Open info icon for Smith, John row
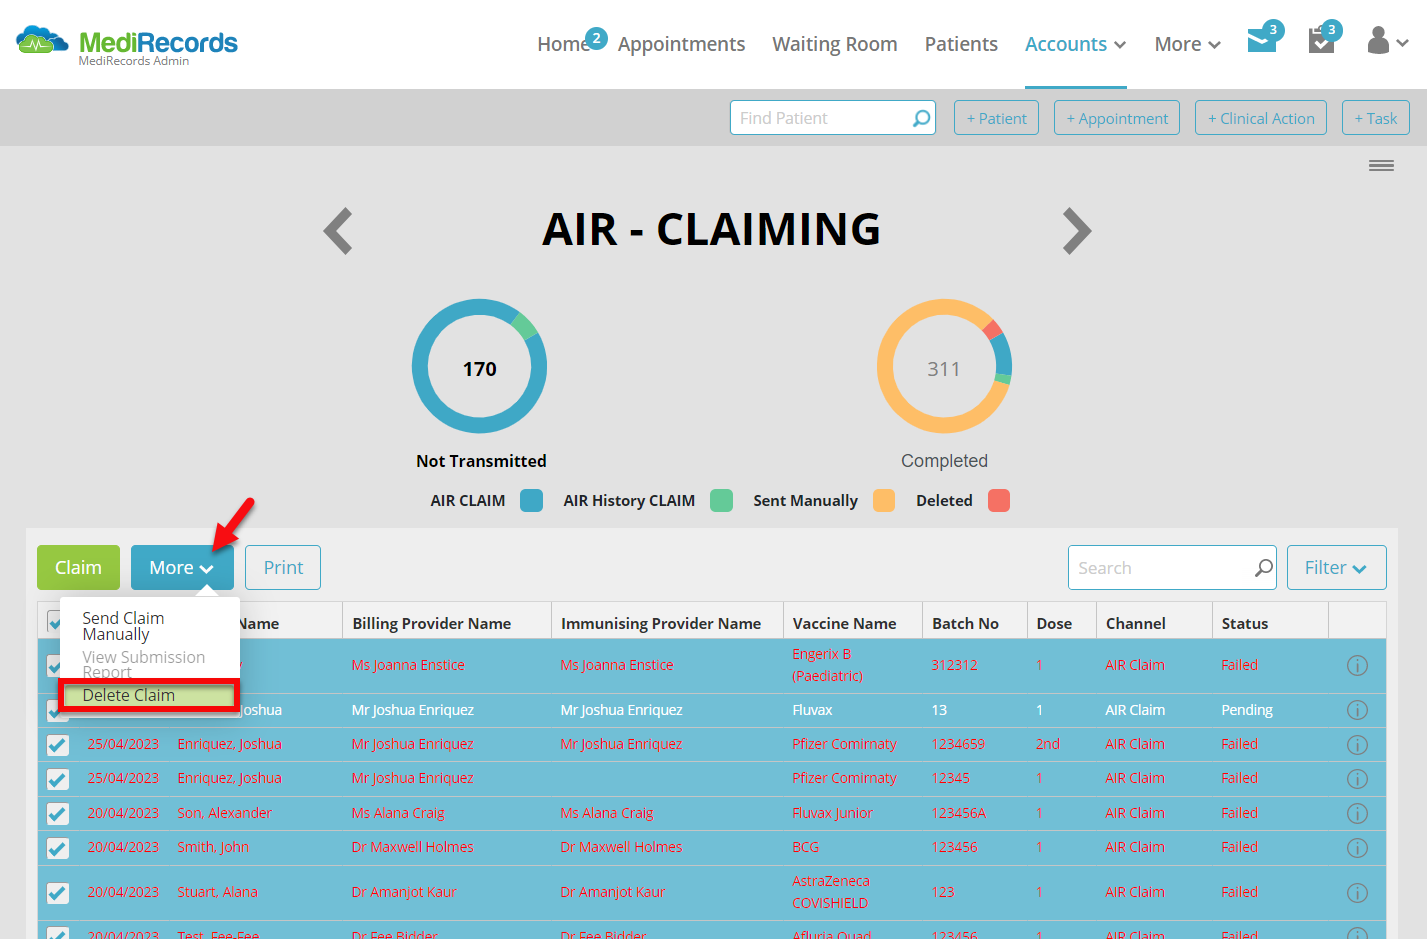The width and height of the screenshot is (1427, 939). pos(1357,848)
